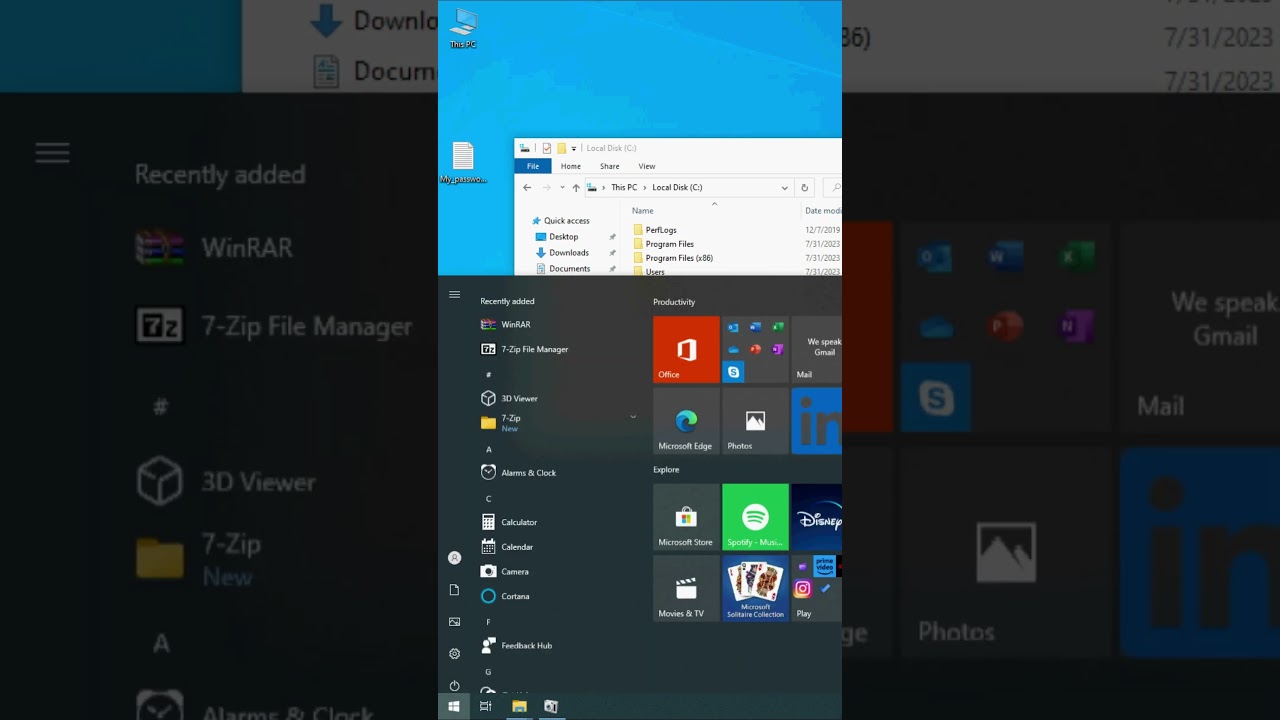The width and height of the screenshot is (1280, 720).
Task: Select the Program Files (x86) folder
Action: pyautogui.click(x=679, y=258)
